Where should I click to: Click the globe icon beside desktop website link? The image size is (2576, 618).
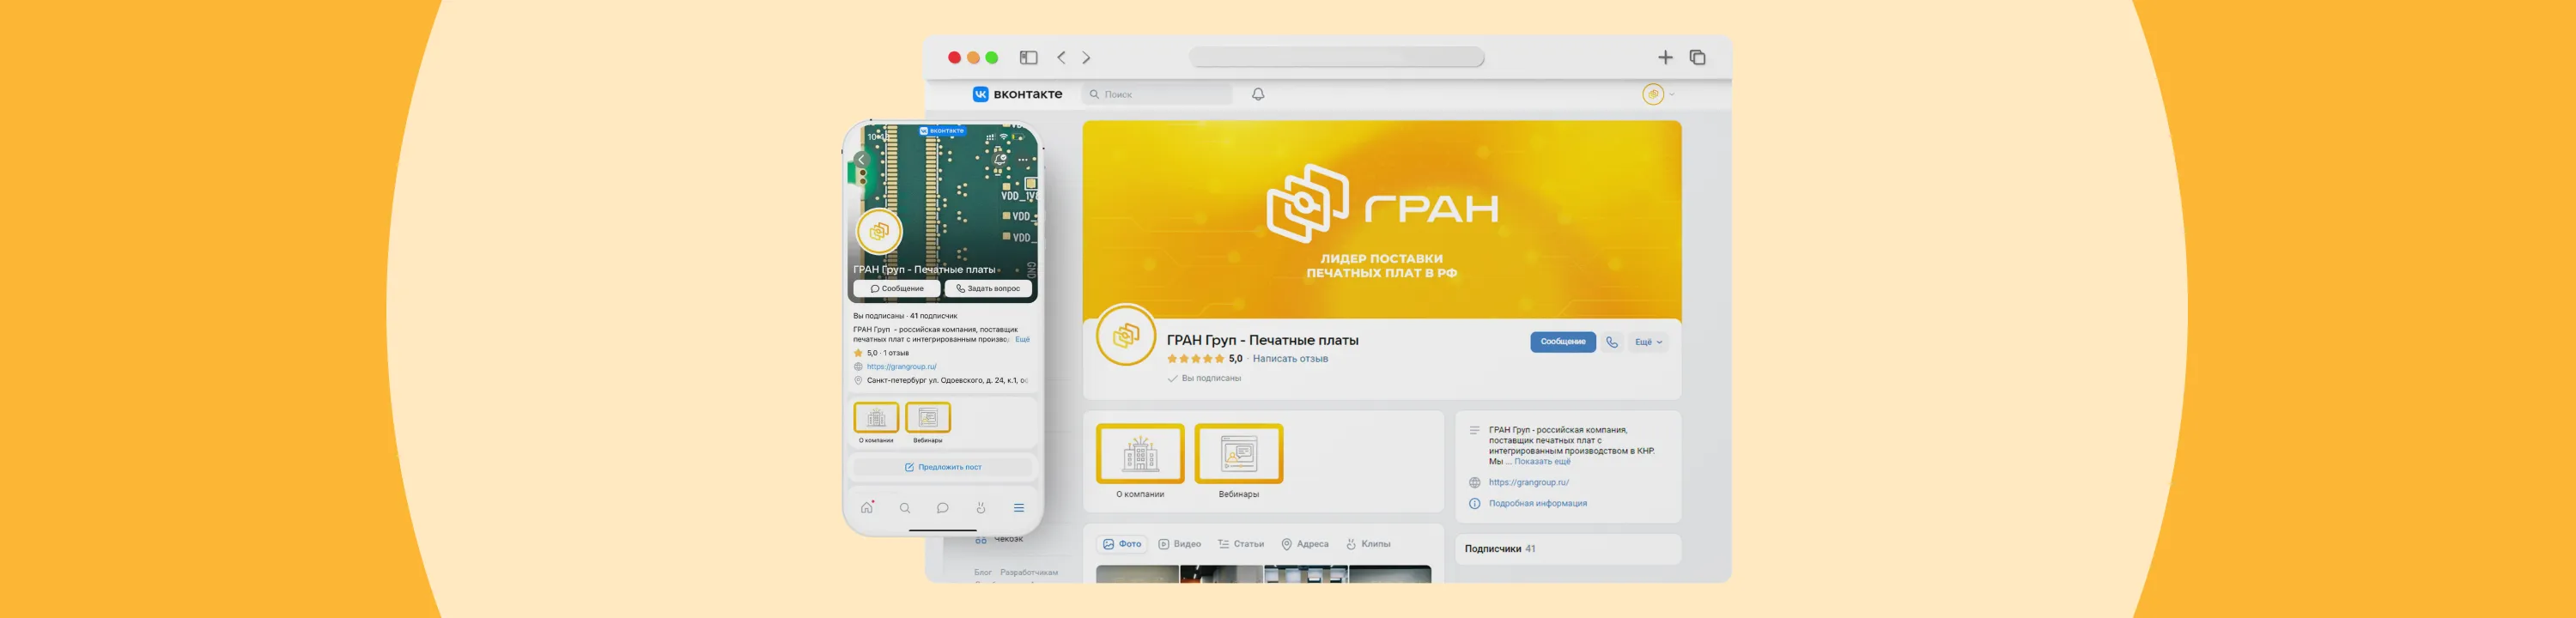(1474, 482)
